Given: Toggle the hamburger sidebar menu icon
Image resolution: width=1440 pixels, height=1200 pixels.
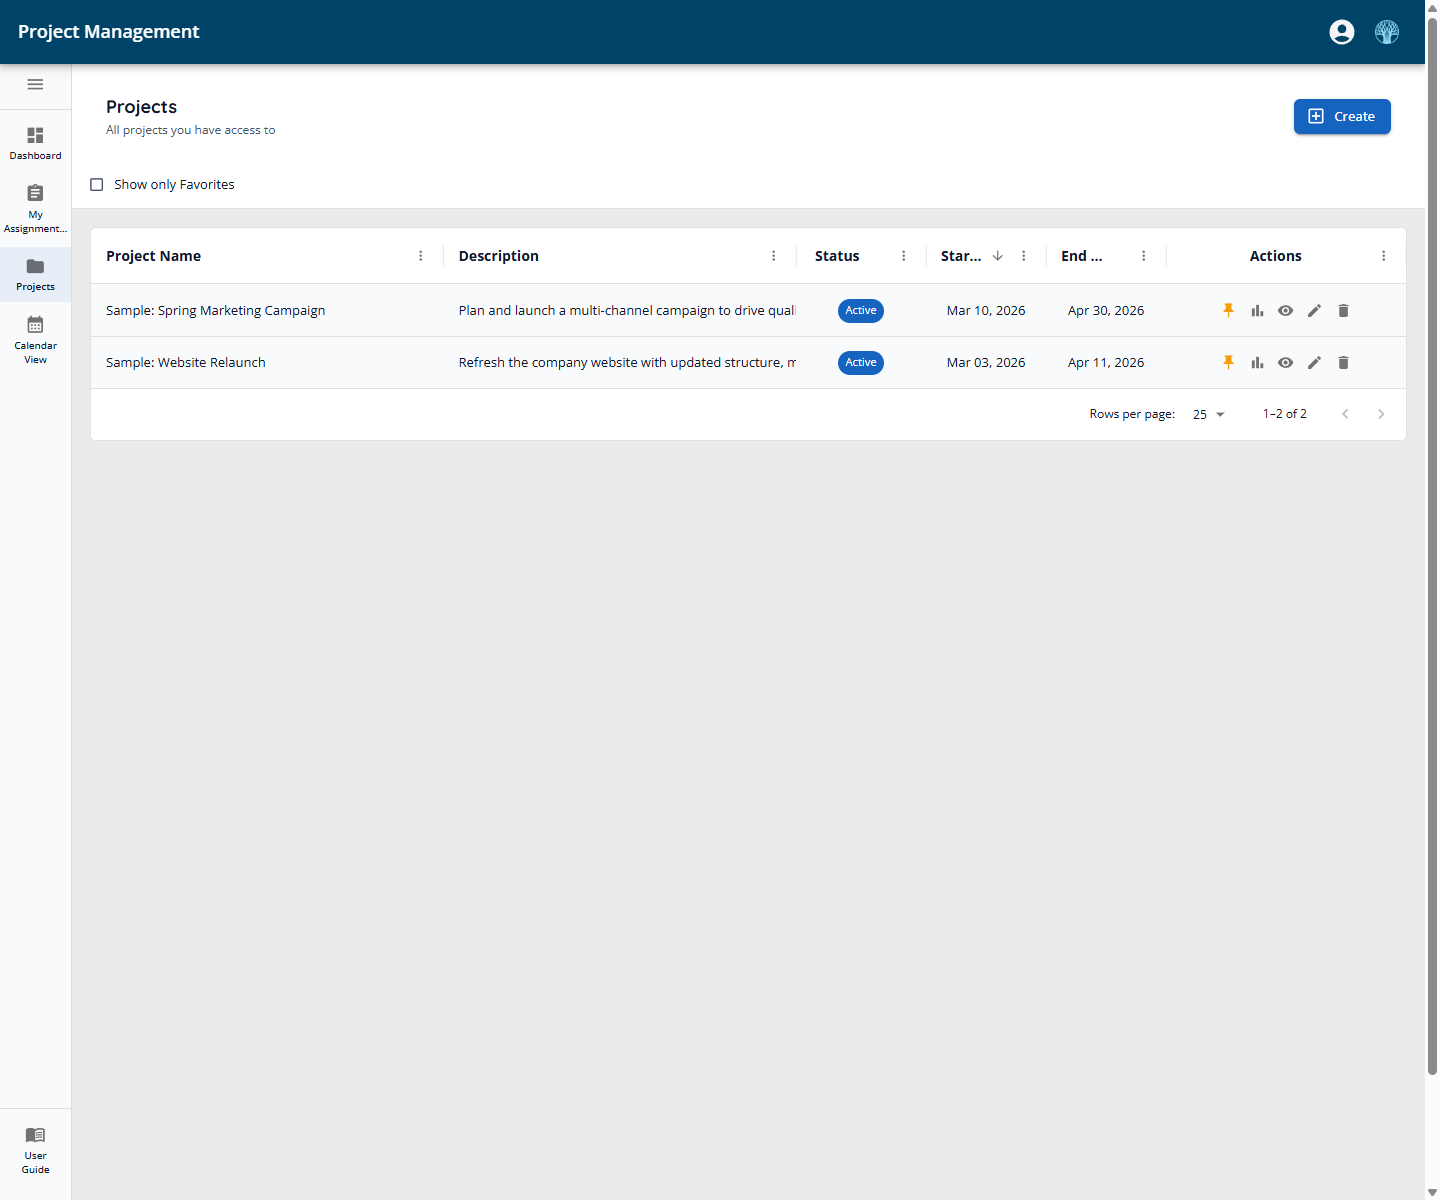Looking at the screenshot, I should [x=35, y=84].
